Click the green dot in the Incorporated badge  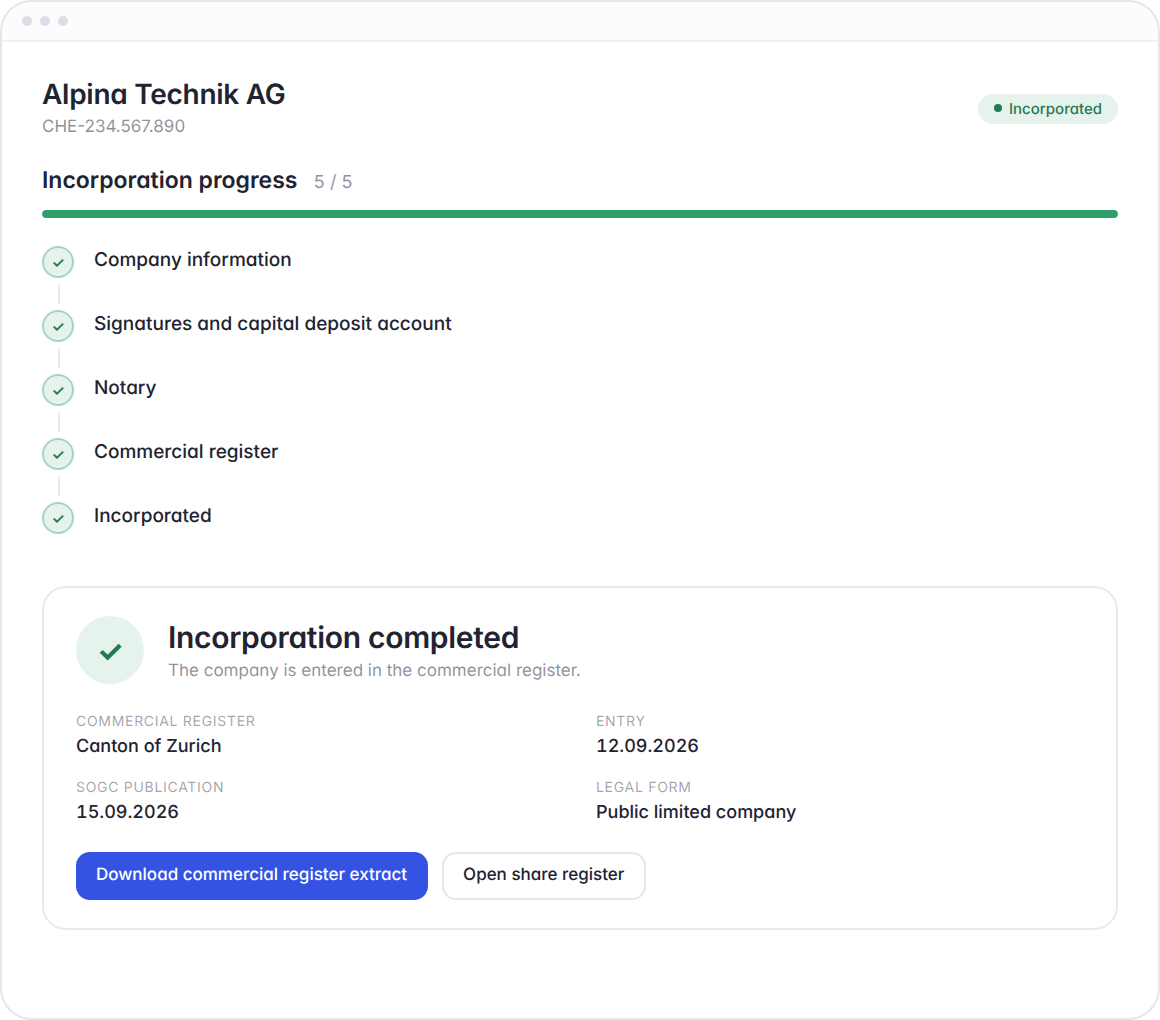pyautogui.click(x=997, y=108)
